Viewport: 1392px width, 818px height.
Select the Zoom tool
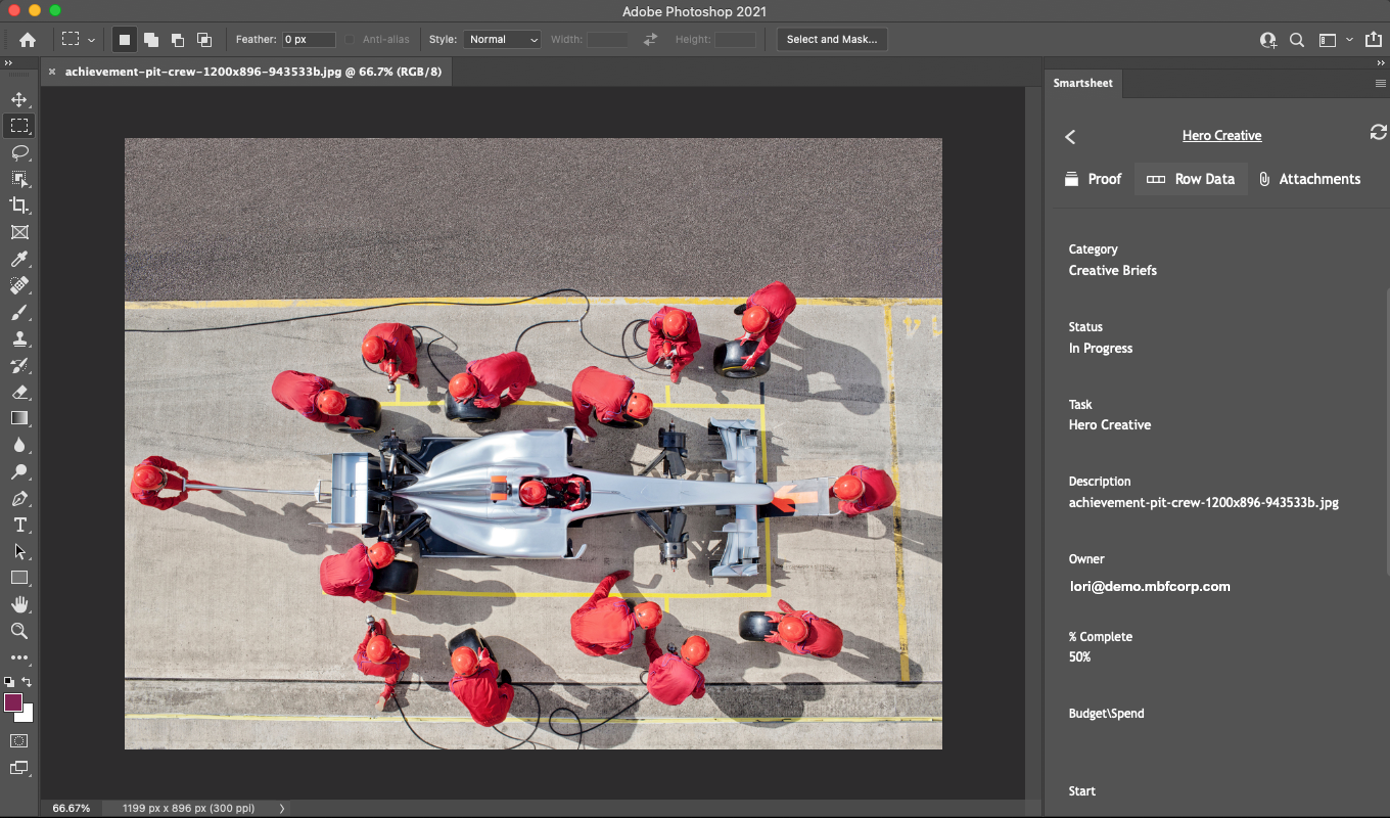[x=19, y=631]
